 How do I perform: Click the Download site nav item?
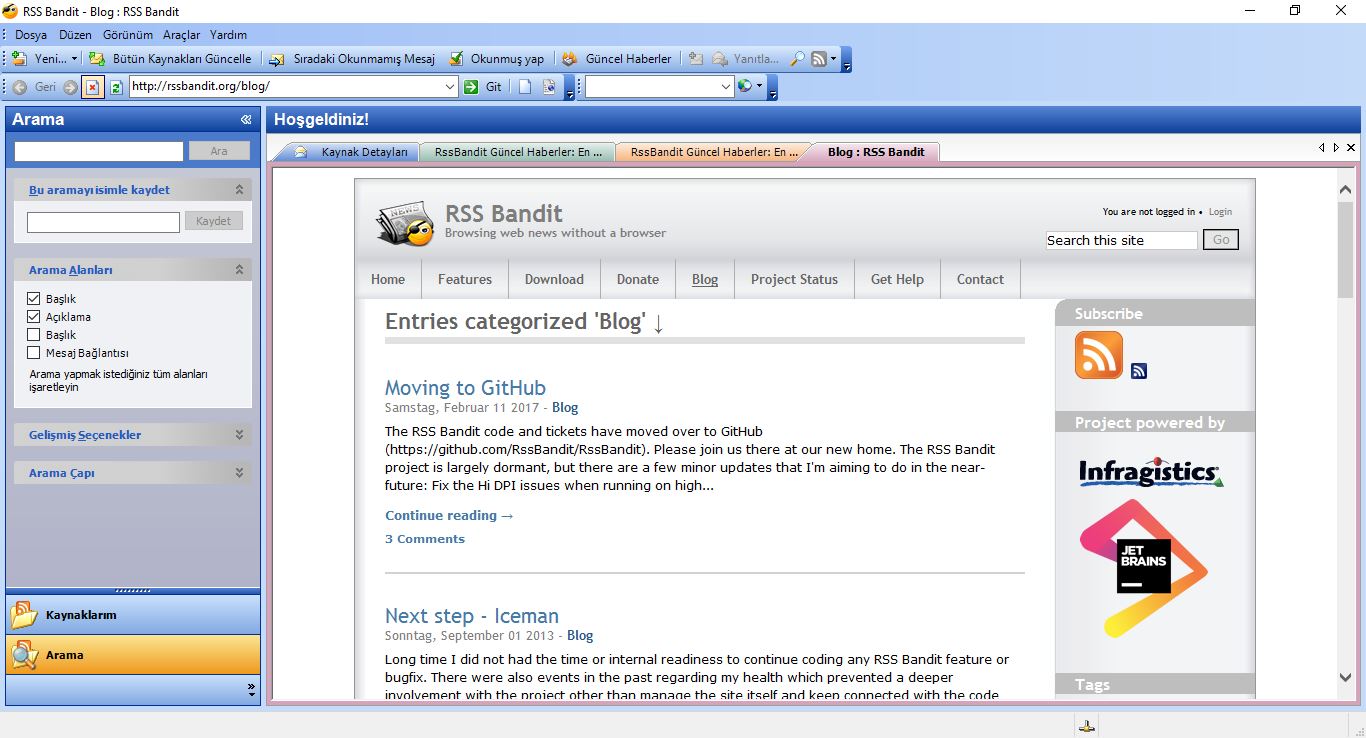tap(554, 279)
